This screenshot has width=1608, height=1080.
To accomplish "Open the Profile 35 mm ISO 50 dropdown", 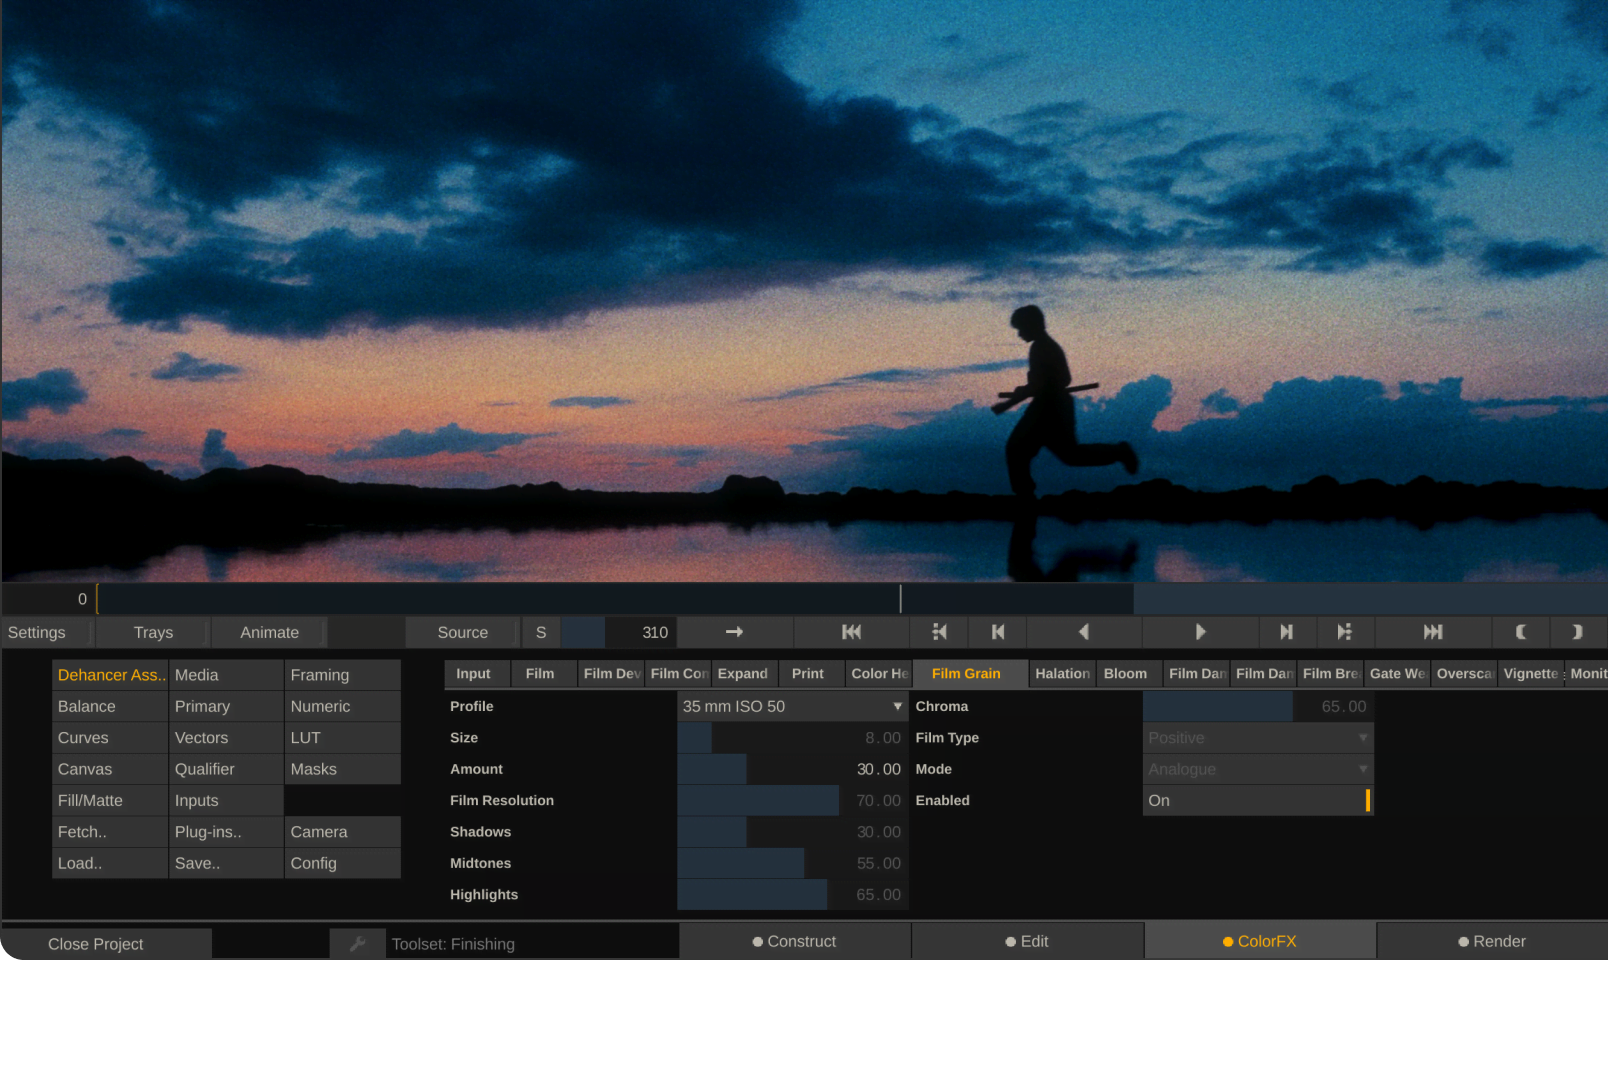I will coord(792,706).
